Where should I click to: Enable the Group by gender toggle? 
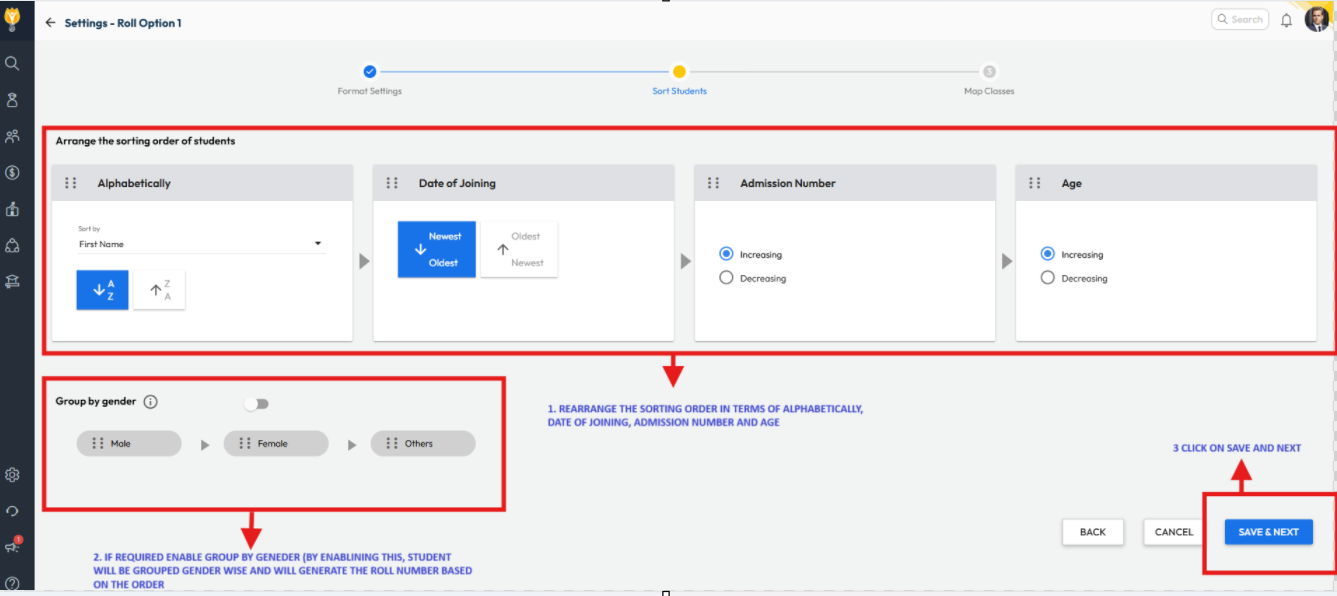(x=257, y=404)
